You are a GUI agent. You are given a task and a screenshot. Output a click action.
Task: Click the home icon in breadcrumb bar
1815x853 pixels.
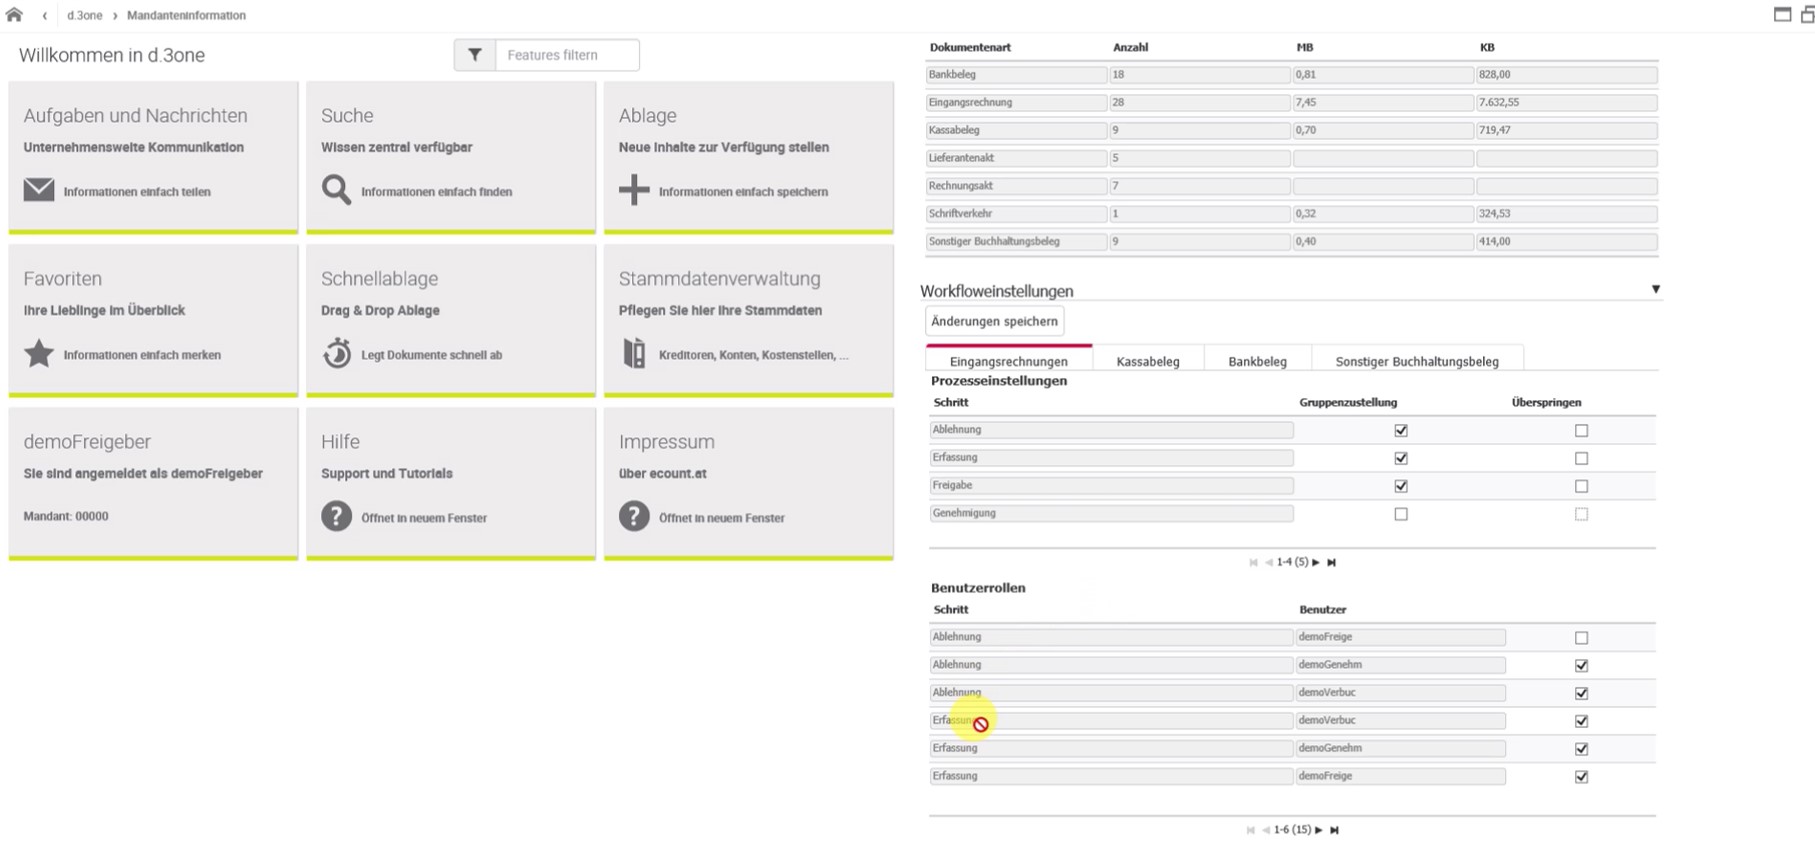pos(14,15)
